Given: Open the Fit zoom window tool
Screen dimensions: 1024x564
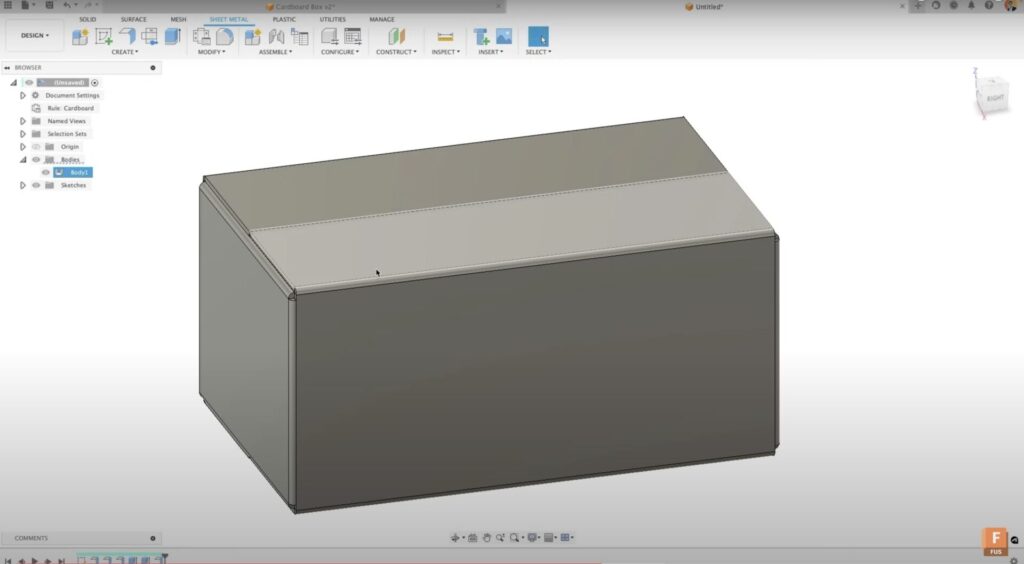Looking at the screenshot, I should coord(515,538).
